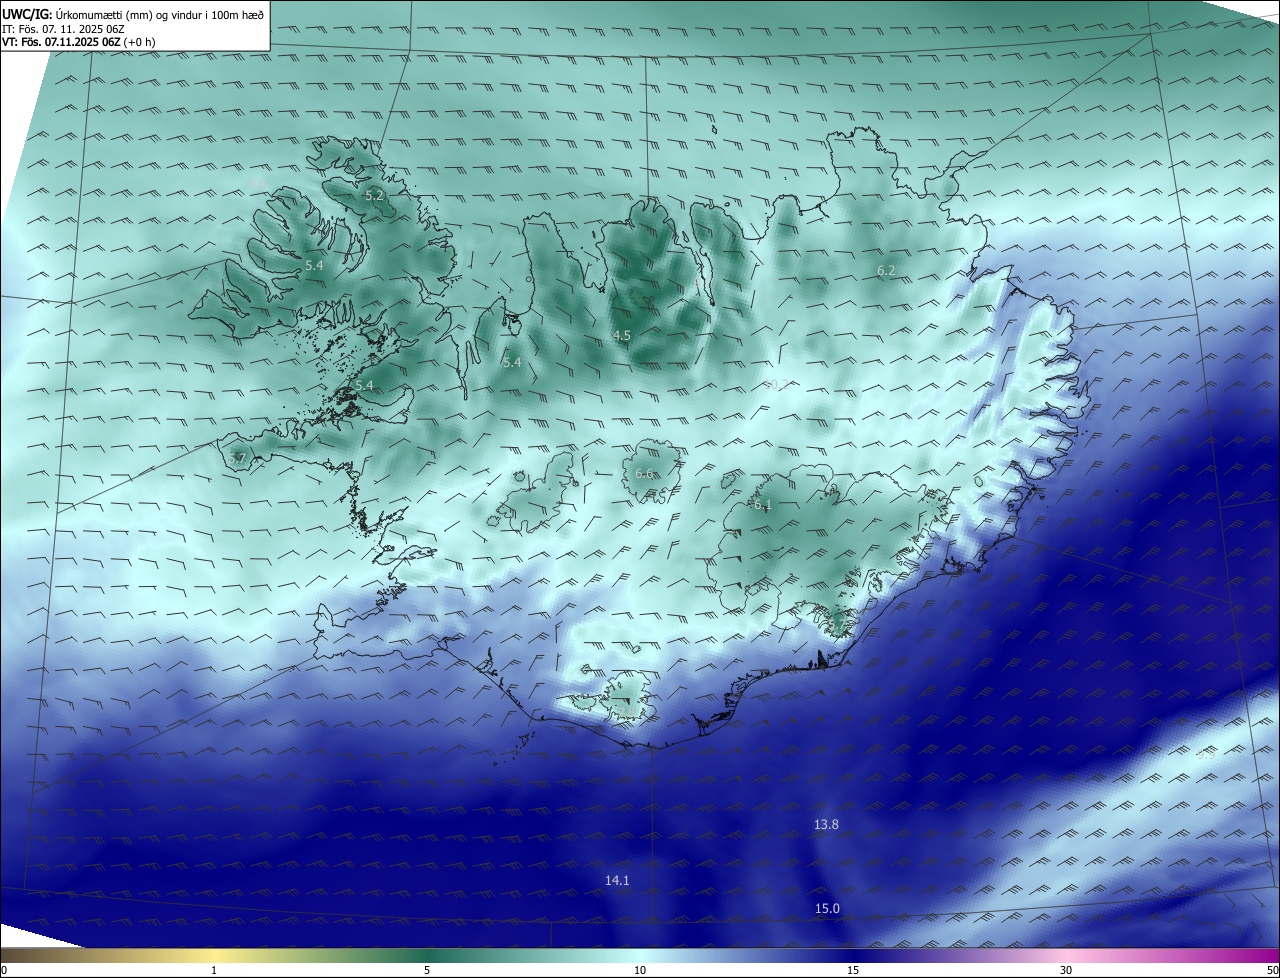Click the '5' tick on the color scale
1280x978 pixels.
pos(427,970)
